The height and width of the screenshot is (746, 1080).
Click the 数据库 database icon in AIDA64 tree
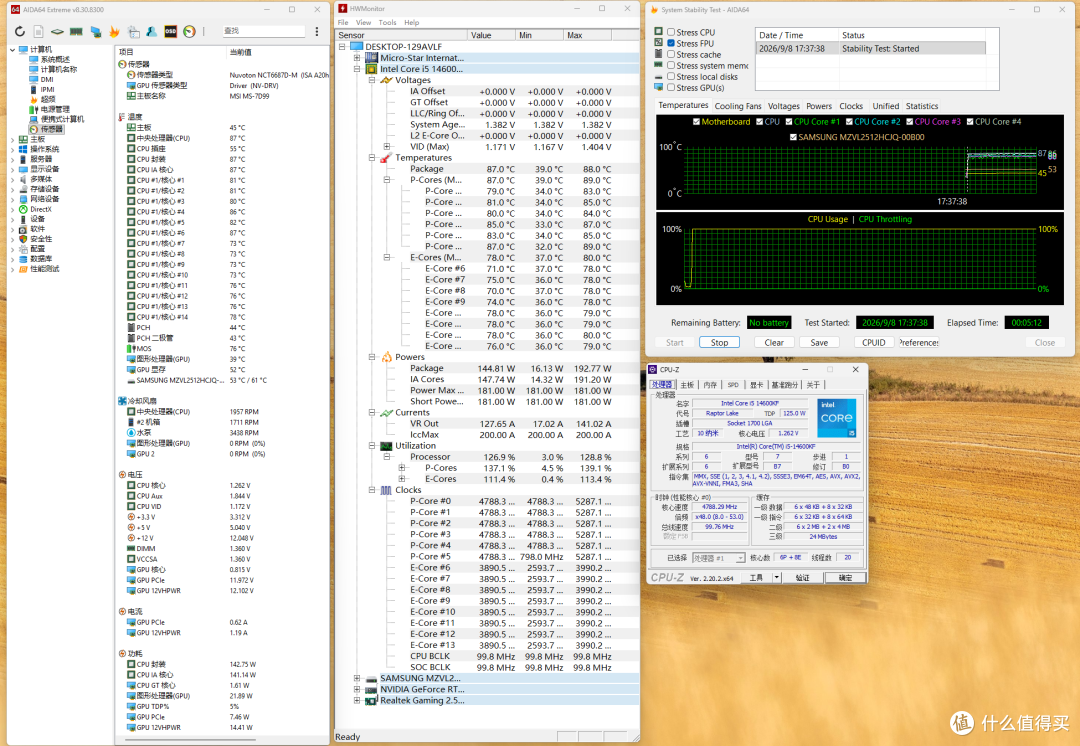tap(23, 259)
